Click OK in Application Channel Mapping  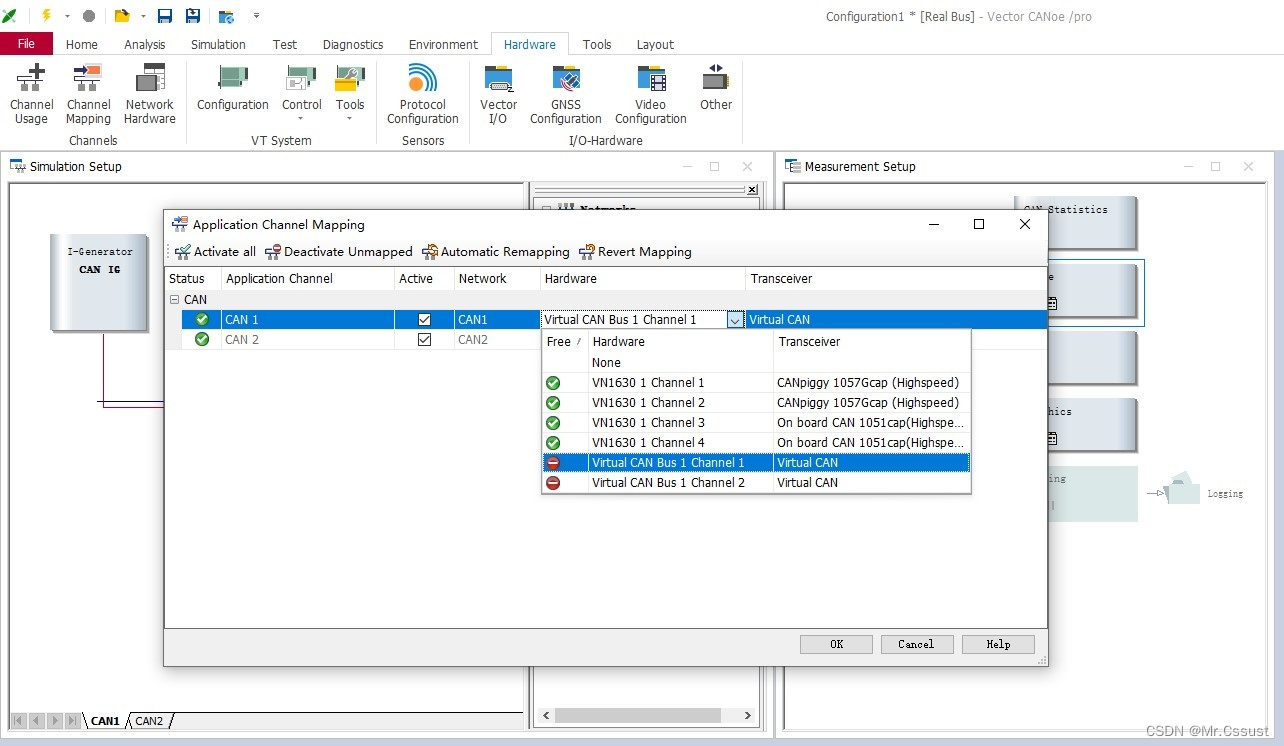click(837, 644)
